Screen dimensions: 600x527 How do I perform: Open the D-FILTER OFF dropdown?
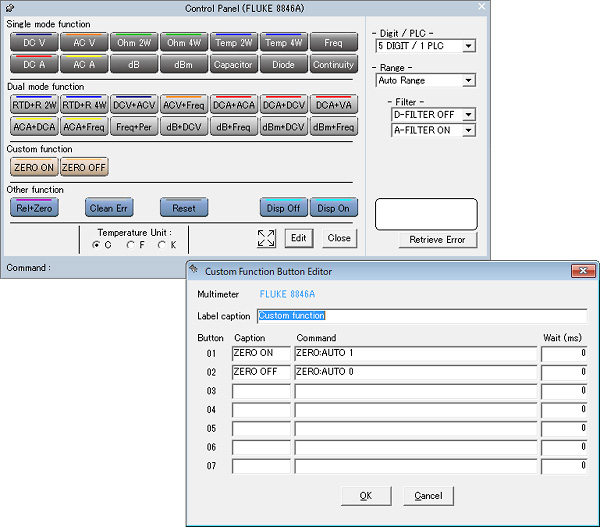[469, 115]
